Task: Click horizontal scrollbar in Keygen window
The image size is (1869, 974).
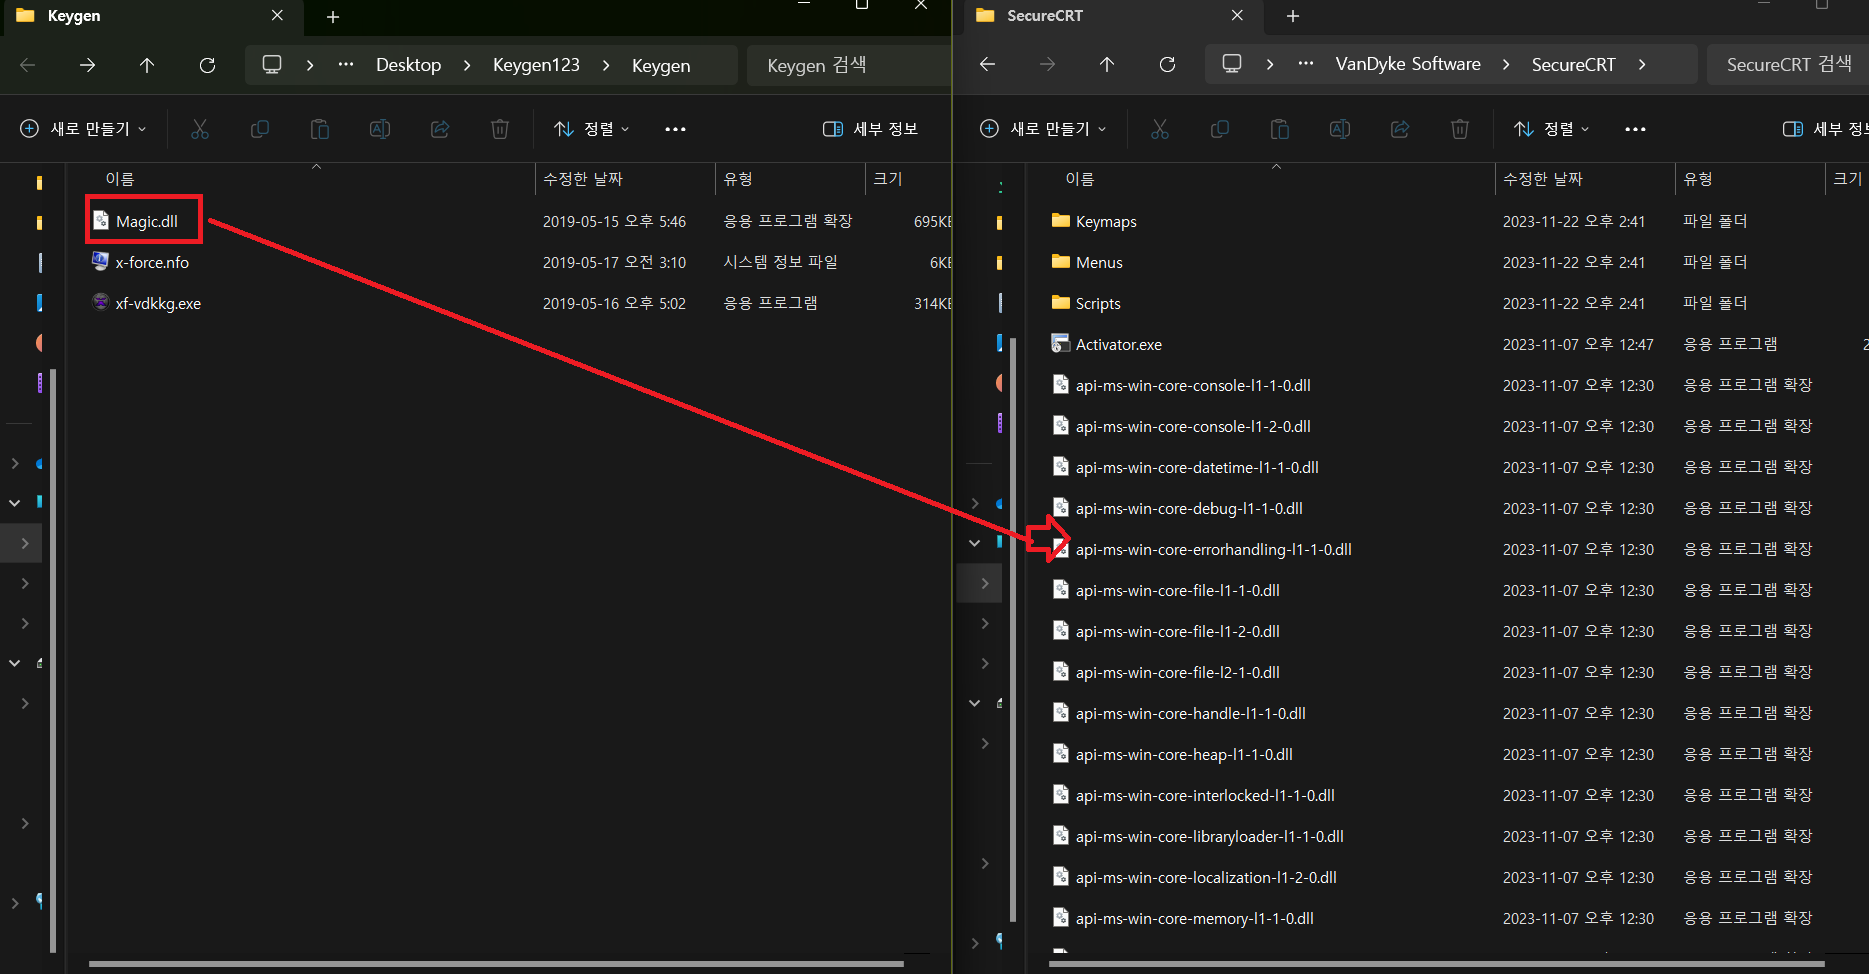Action: (x=496, y=964)
